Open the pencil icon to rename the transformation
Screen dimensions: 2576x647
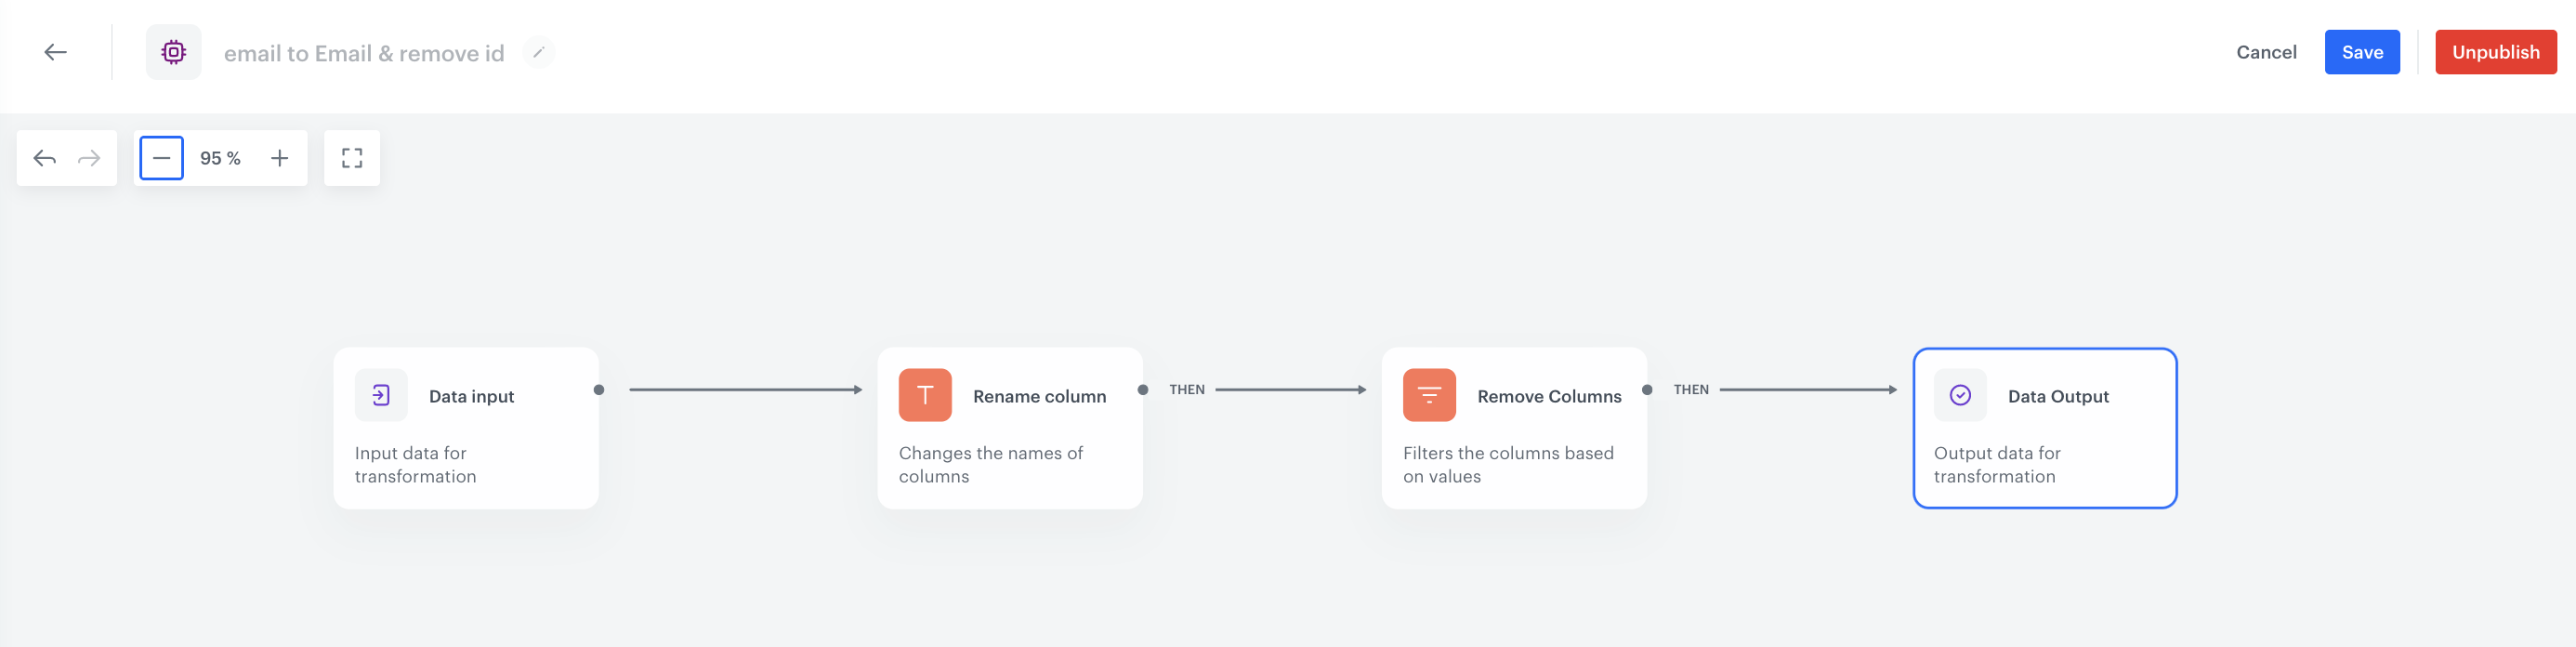coord(539,52)
